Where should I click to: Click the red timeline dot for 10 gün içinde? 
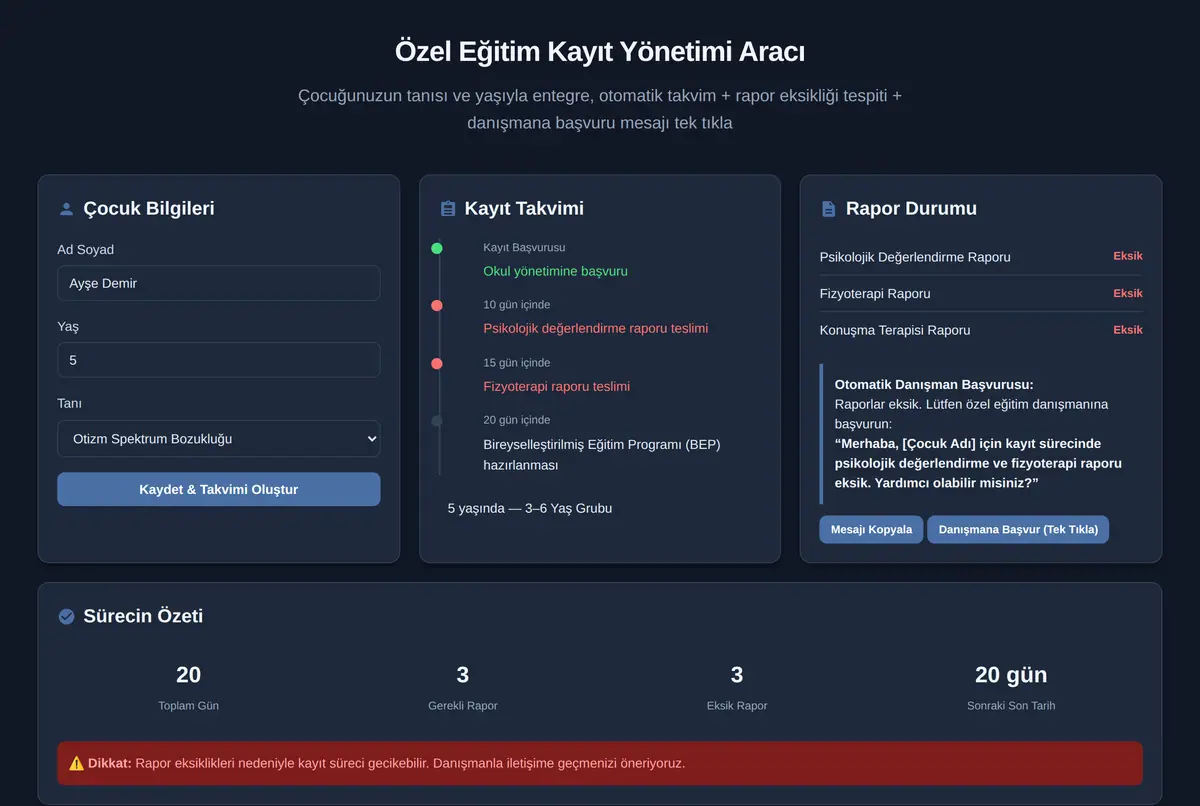coord(437,305)
